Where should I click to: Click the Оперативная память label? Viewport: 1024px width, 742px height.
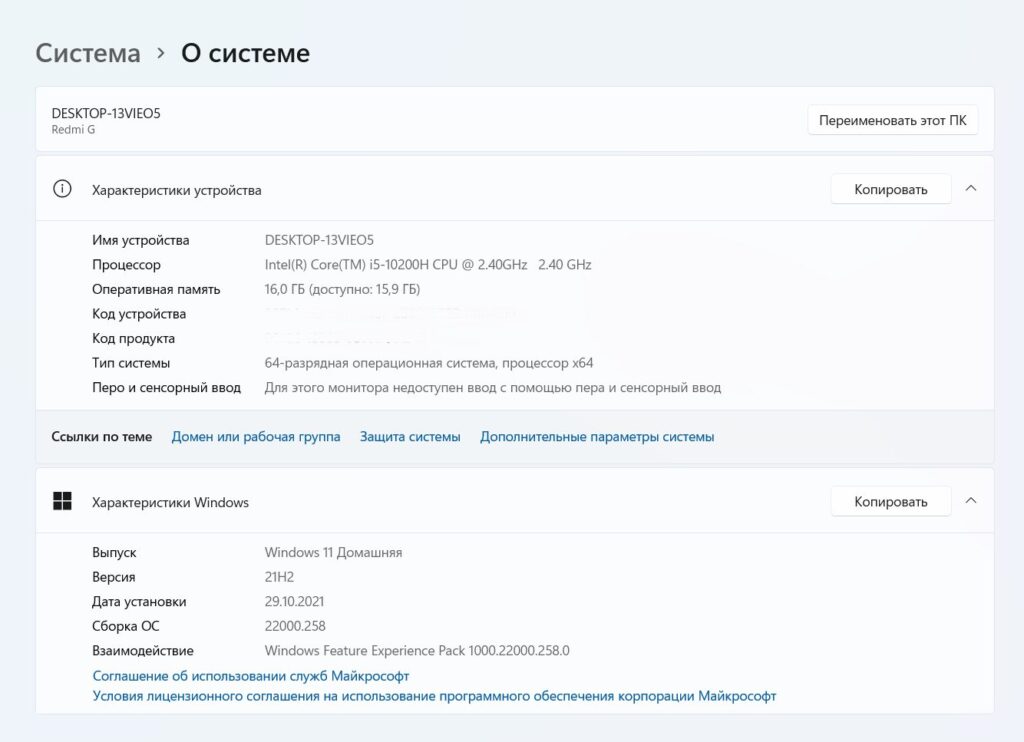156,289
